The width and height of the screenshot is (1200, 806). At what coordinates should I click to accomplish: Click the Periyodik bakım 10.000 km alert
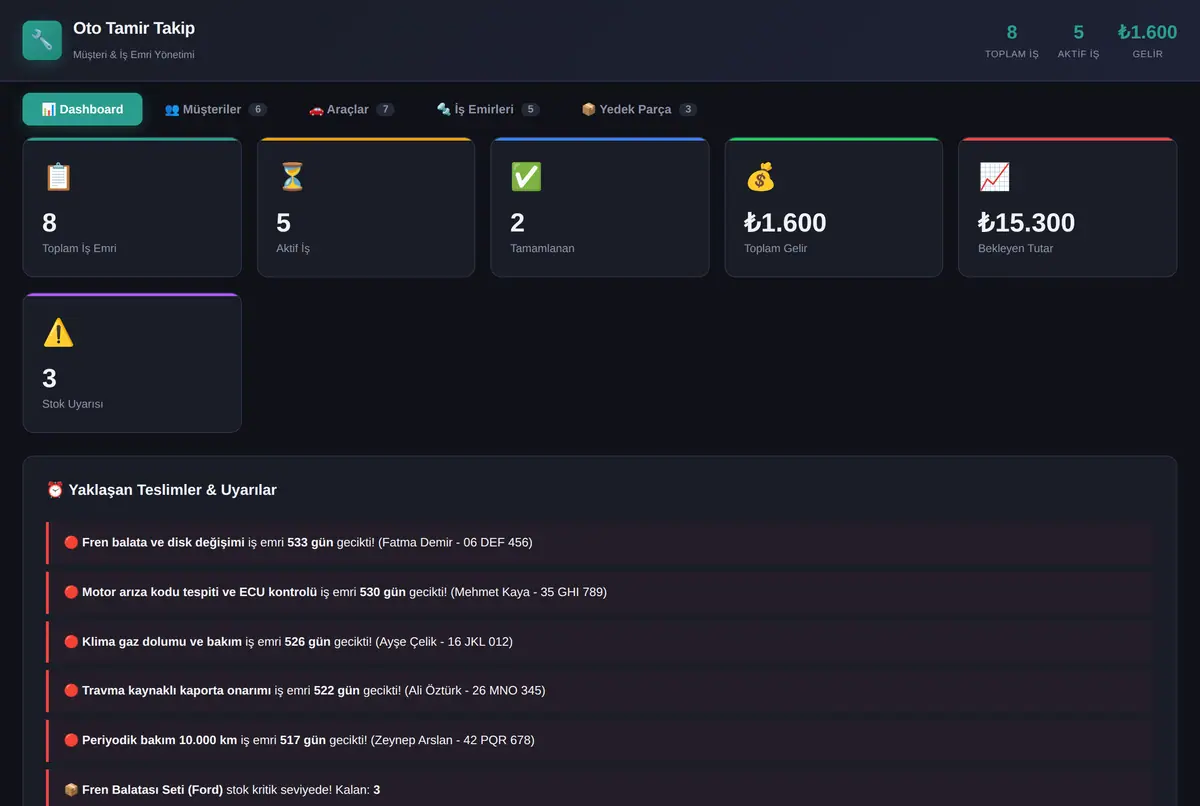pyautogui.click(x=599, y=741)
